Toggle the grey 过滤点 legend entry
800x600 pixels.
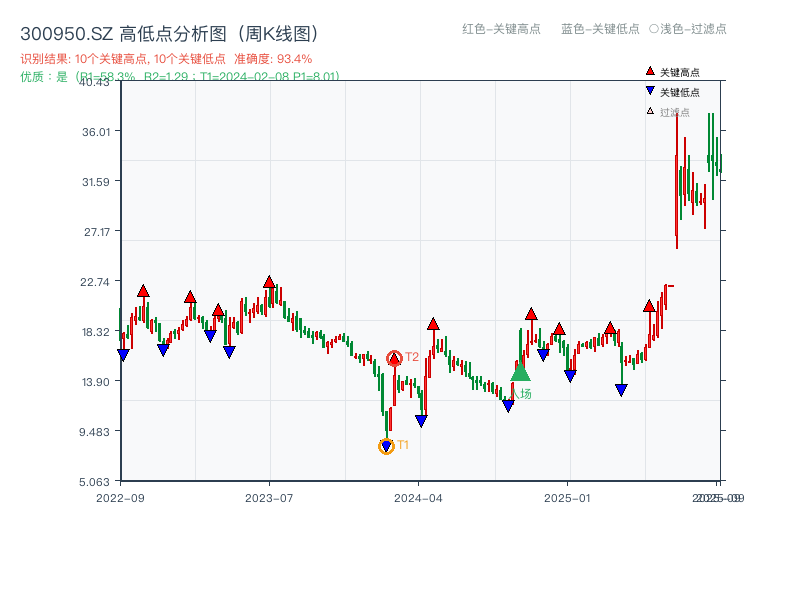(668, 112)
